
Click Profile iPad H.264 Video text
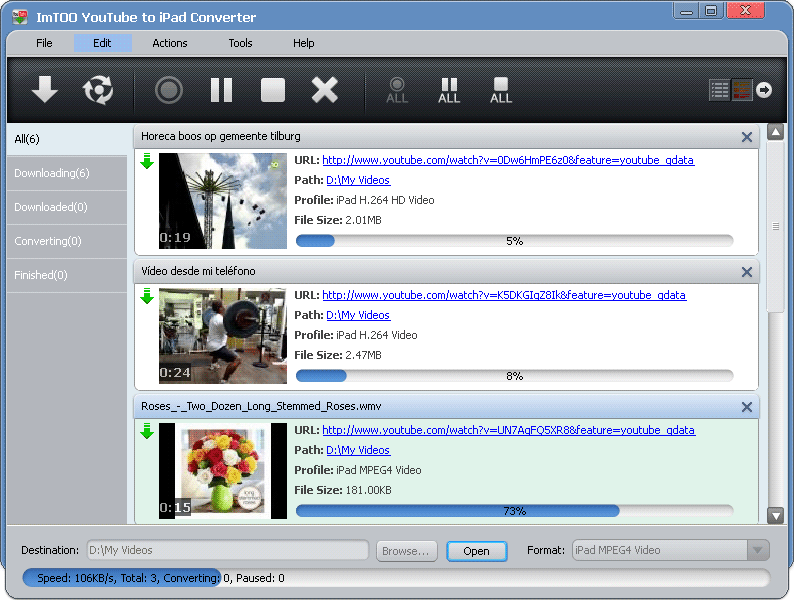pyautogui.click(x=355, y=335)
